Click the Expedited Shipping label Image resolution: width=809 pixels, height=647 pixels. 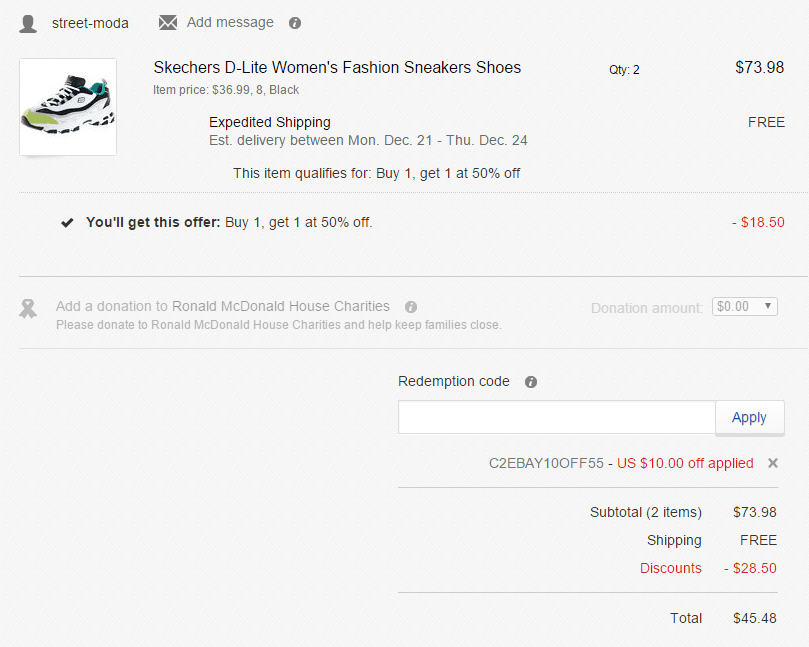click(x=270, y=122)
